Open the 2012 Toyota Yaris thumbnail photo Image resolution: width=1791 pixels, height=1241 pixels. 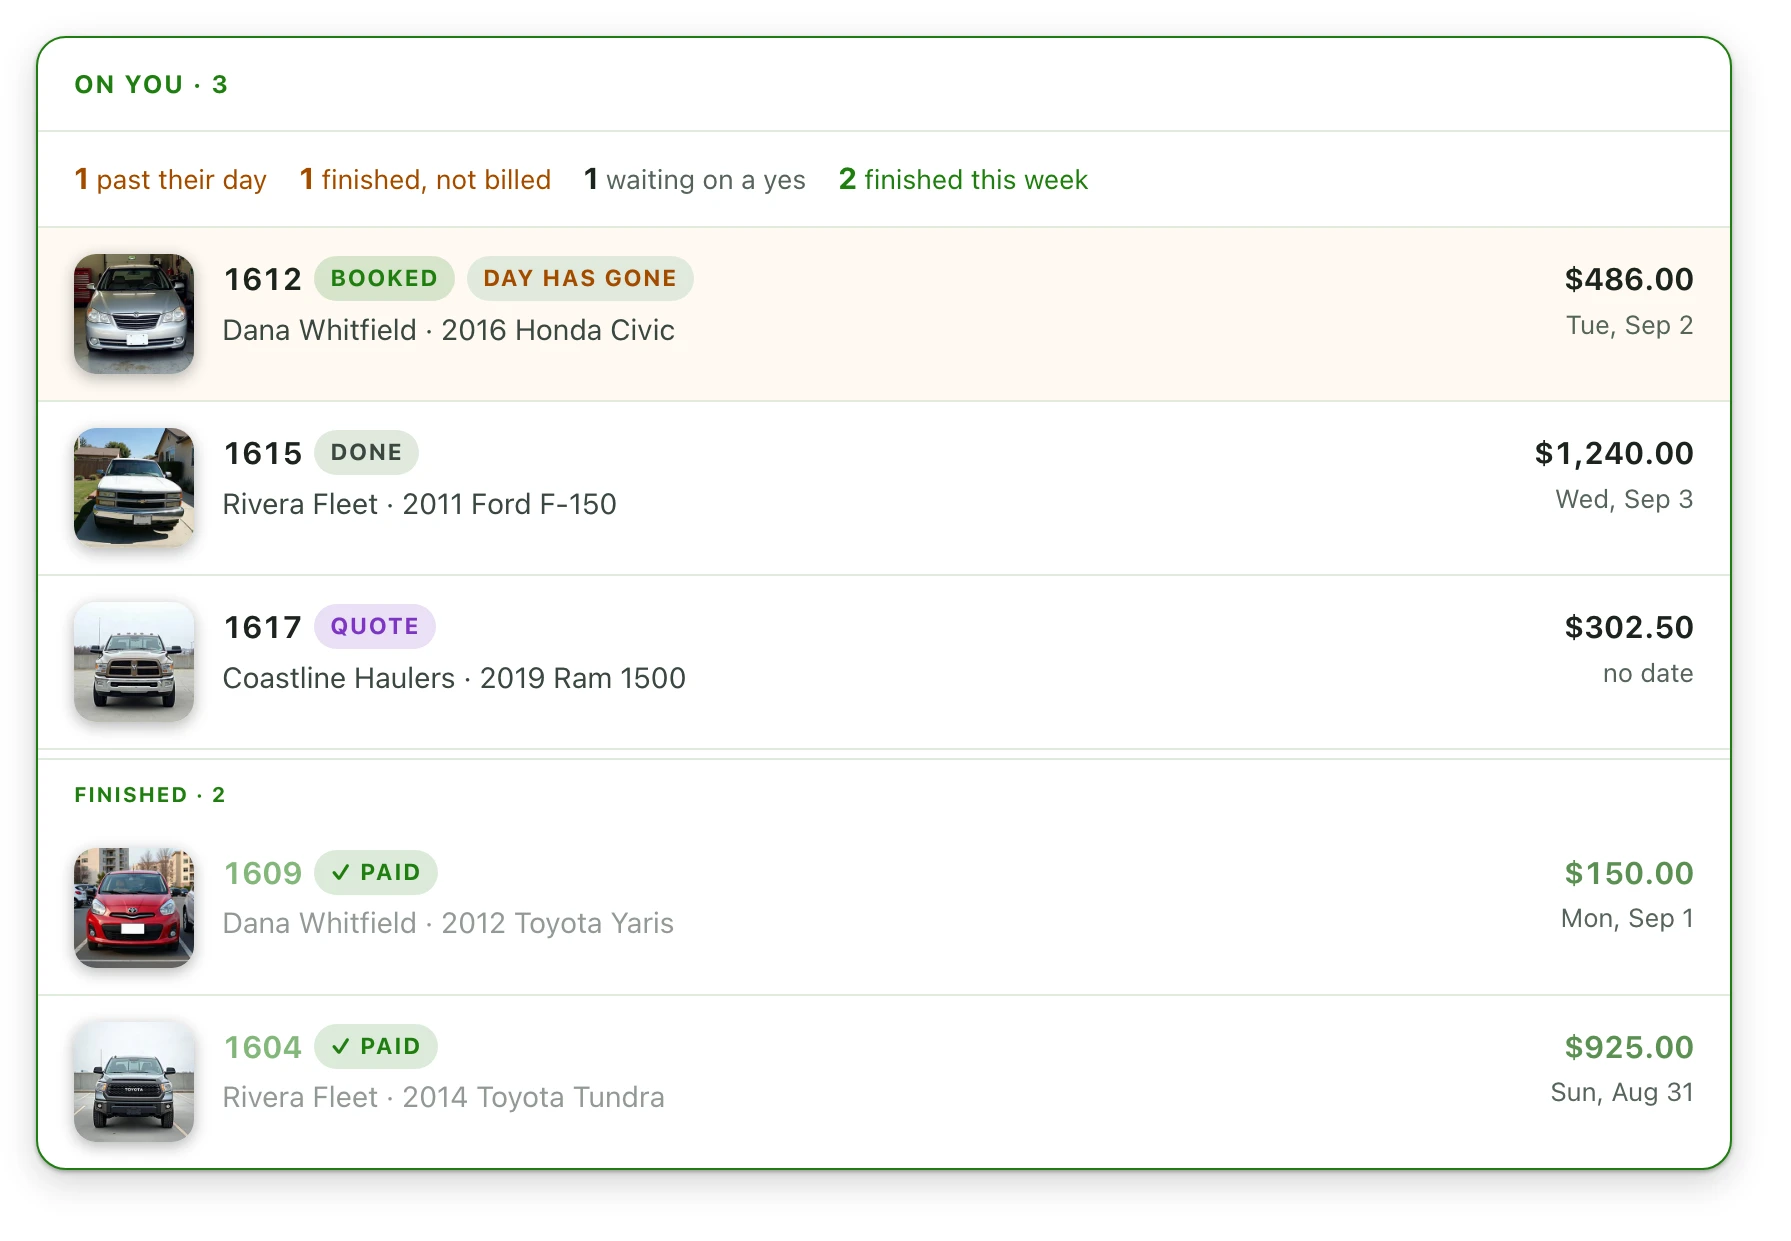134,907
